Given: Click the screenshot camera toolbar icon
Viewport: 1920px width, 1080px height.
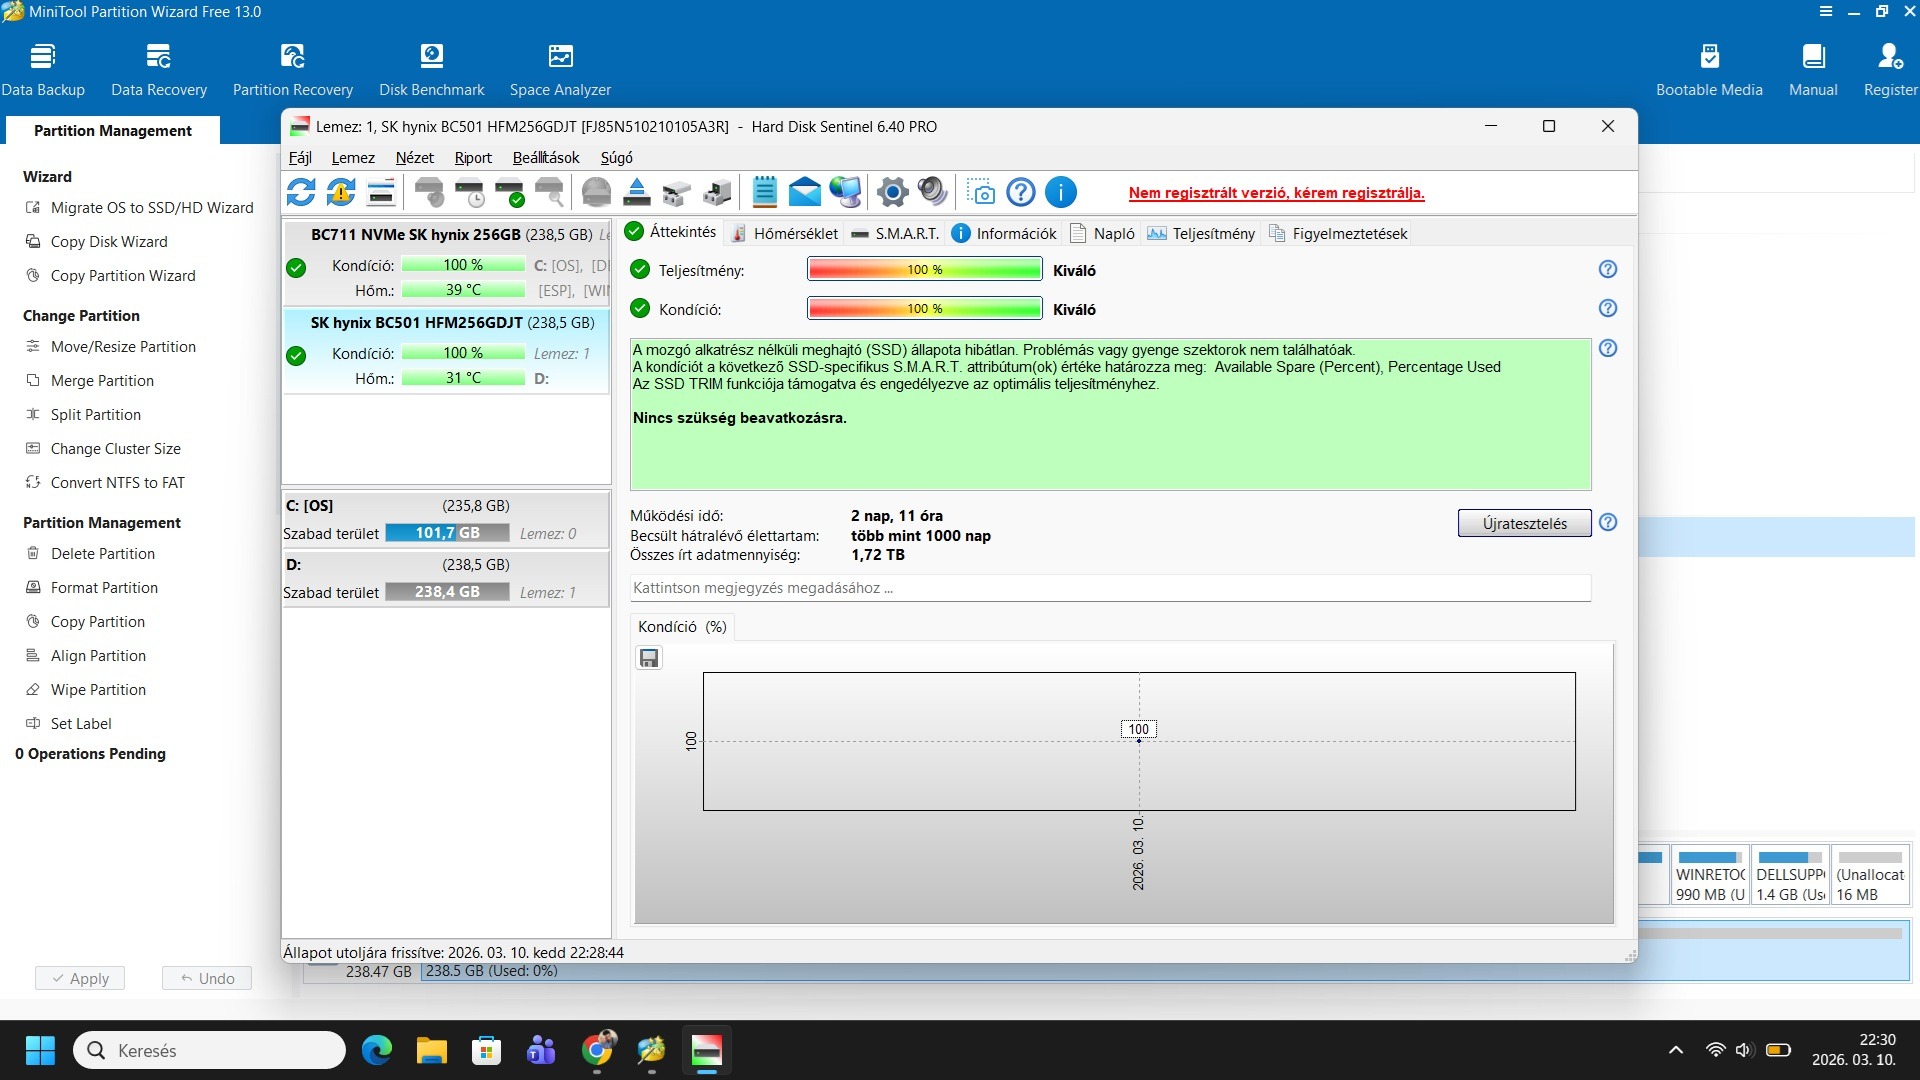Looking at the screenshot, I should coord(982,192).
